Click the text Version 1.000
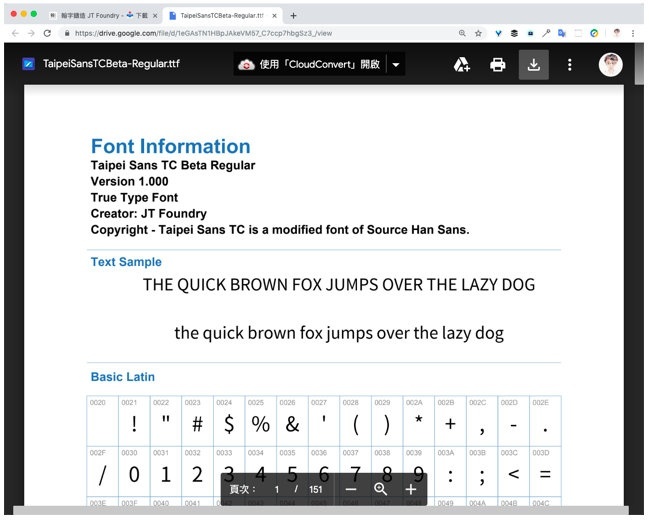649x520 pixels. (130, 181)
